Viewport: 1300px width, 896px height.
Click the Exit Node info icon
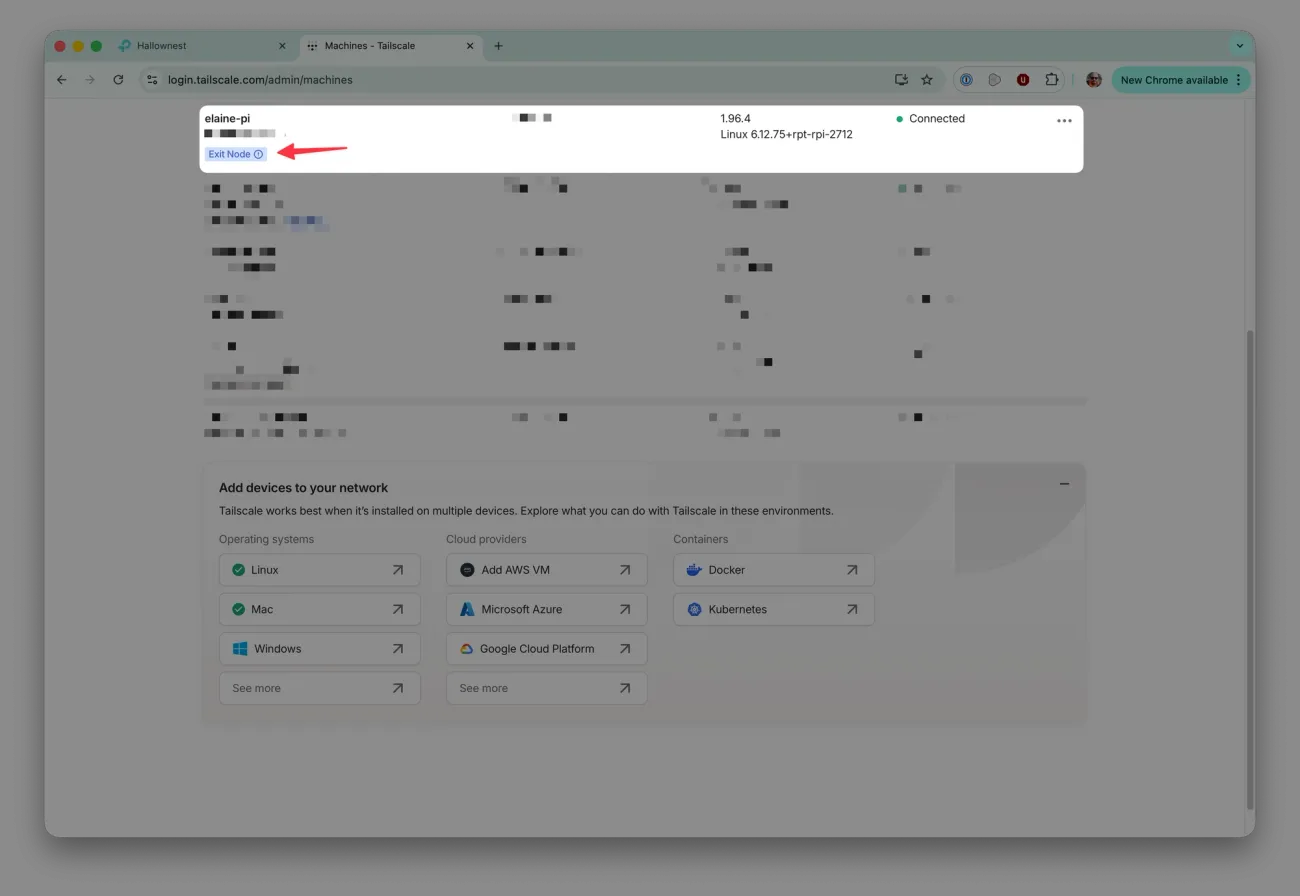[258, 154]
